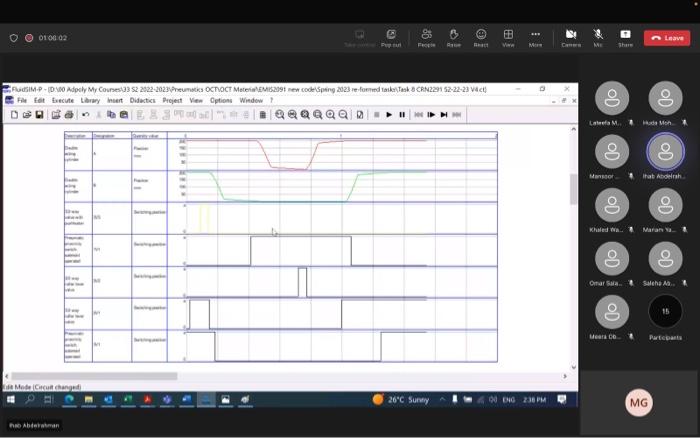Click the taskbar search magnifier icon
Screen dimensions: 700x438
point(29,400)
